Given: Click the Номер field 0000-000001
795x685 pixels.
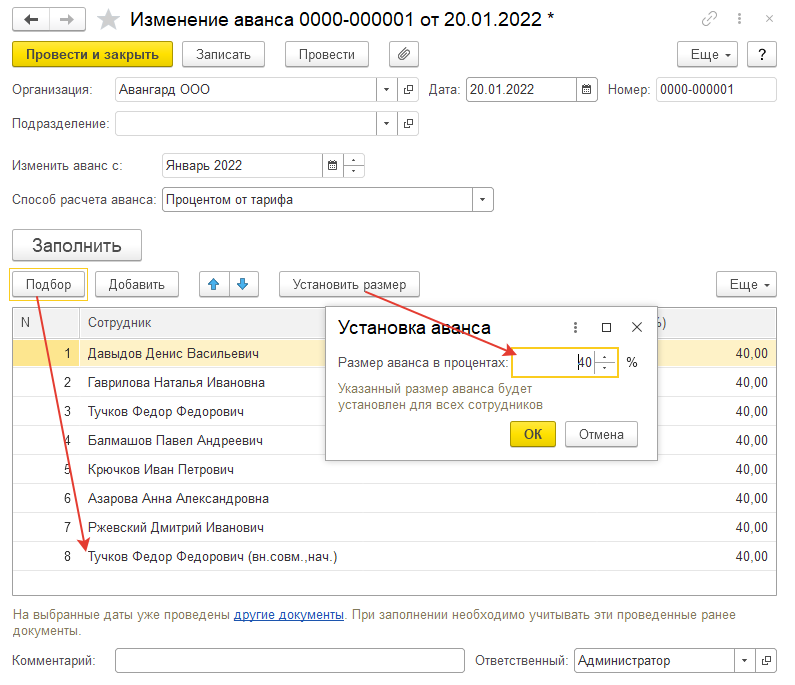Looking at the screenshot, I should (x=716, y=90).
